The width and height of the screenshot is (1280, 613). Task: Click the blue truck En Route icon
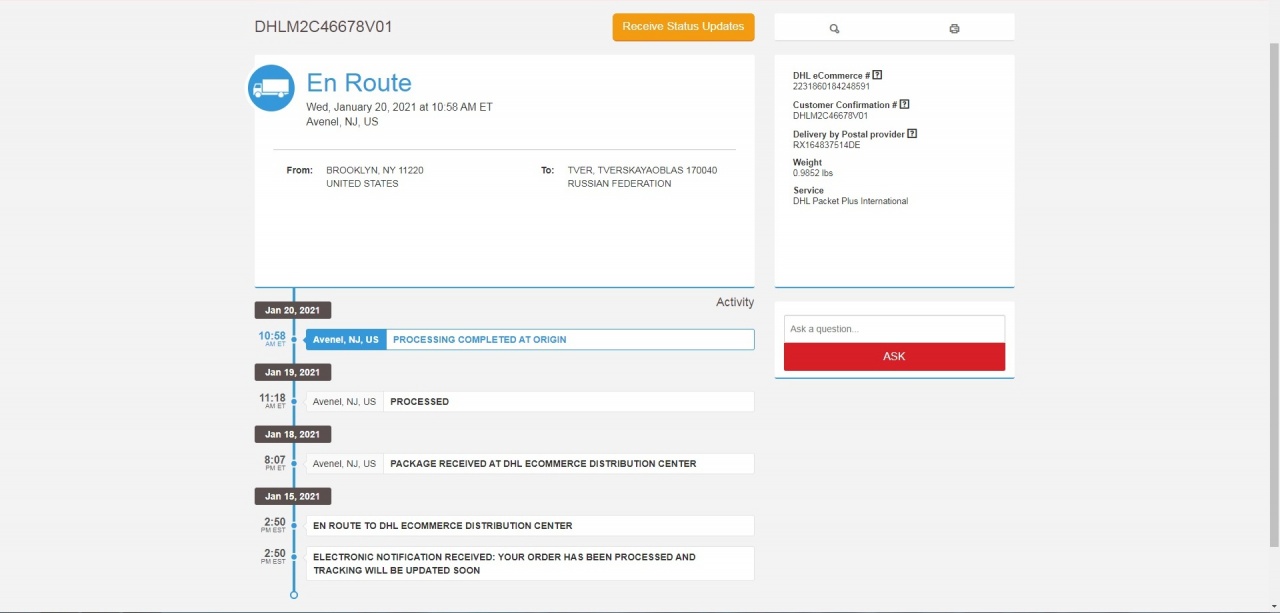(271, 88)
